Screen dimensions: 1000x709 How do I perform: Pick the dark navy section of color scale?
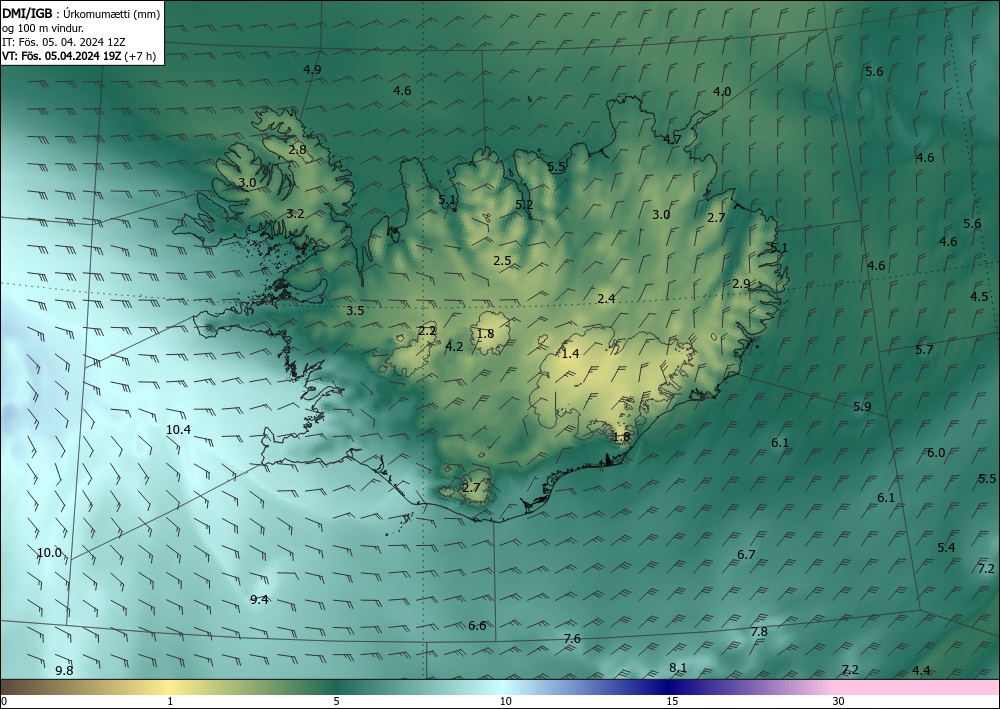[x=666, y=687]
